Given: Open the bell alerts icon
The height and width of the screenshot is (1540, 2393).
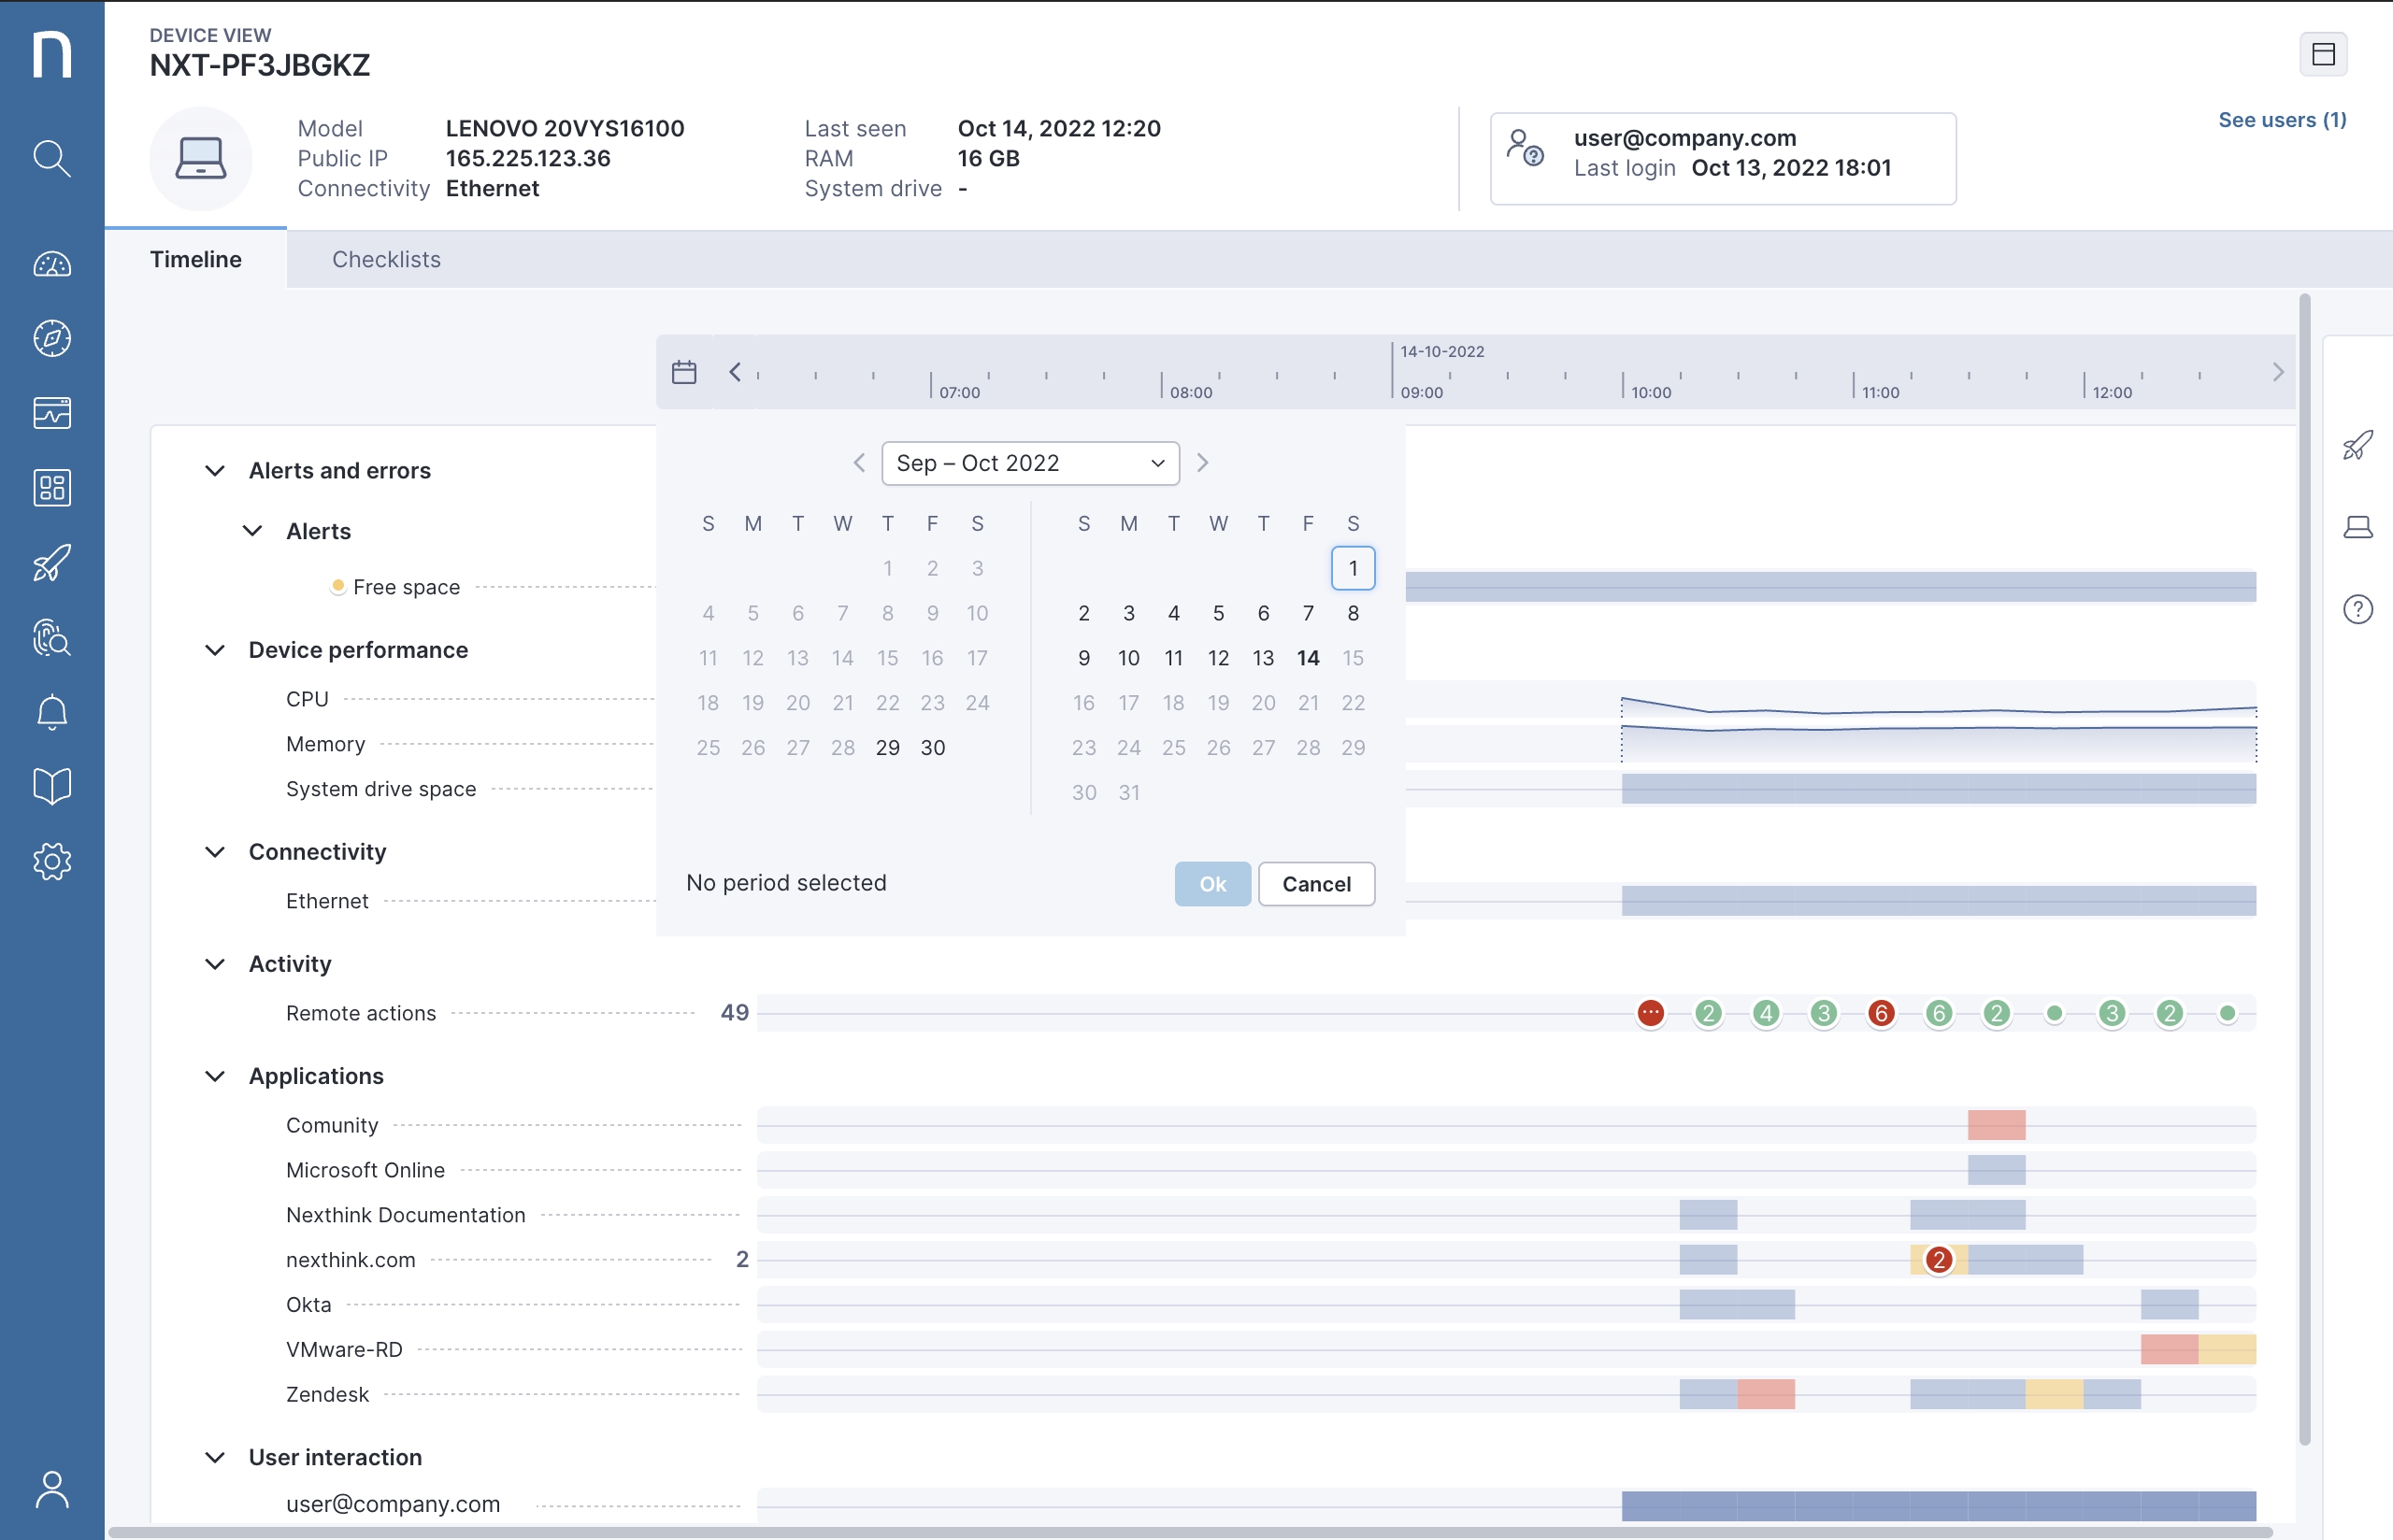Looking at the screenshot, I should pos(51,712).
